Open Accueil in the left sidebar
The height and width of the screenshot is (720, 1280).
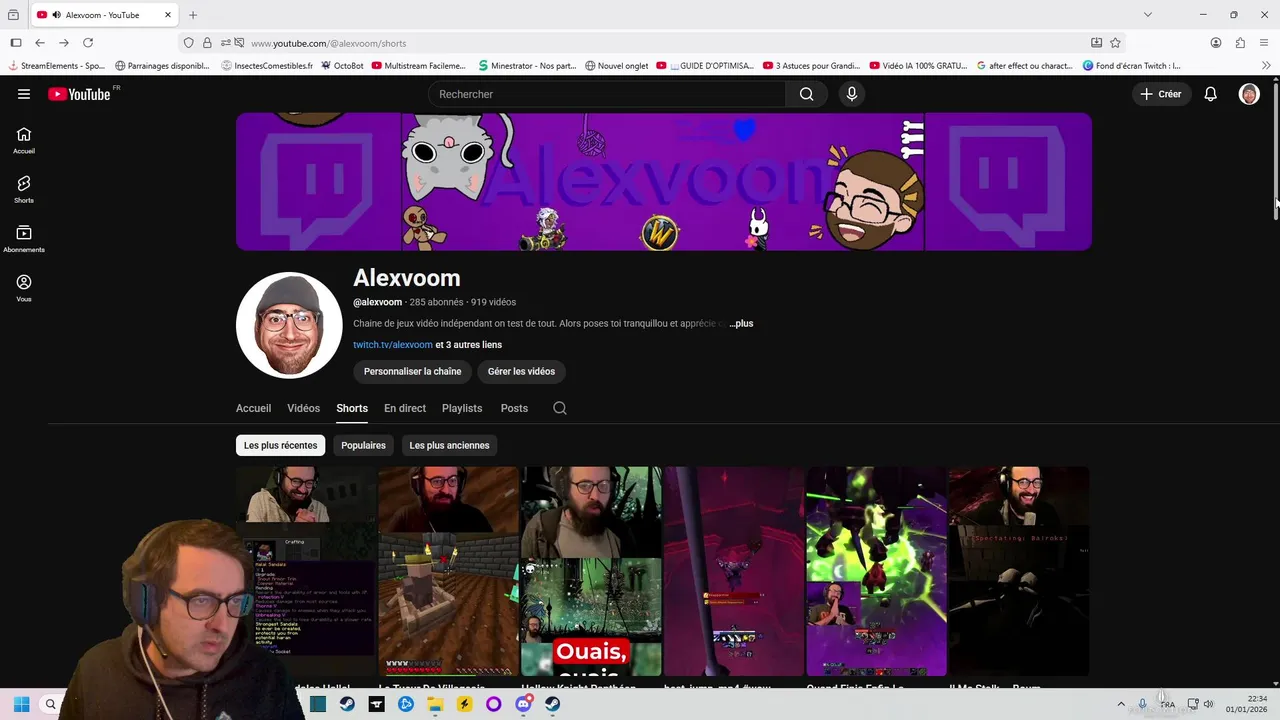24,140
